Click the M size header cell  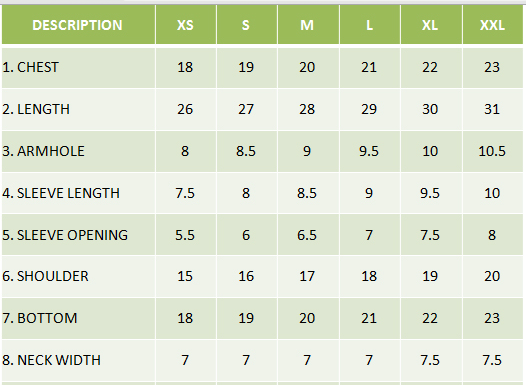pyautogui.click(x=308, y=25)
